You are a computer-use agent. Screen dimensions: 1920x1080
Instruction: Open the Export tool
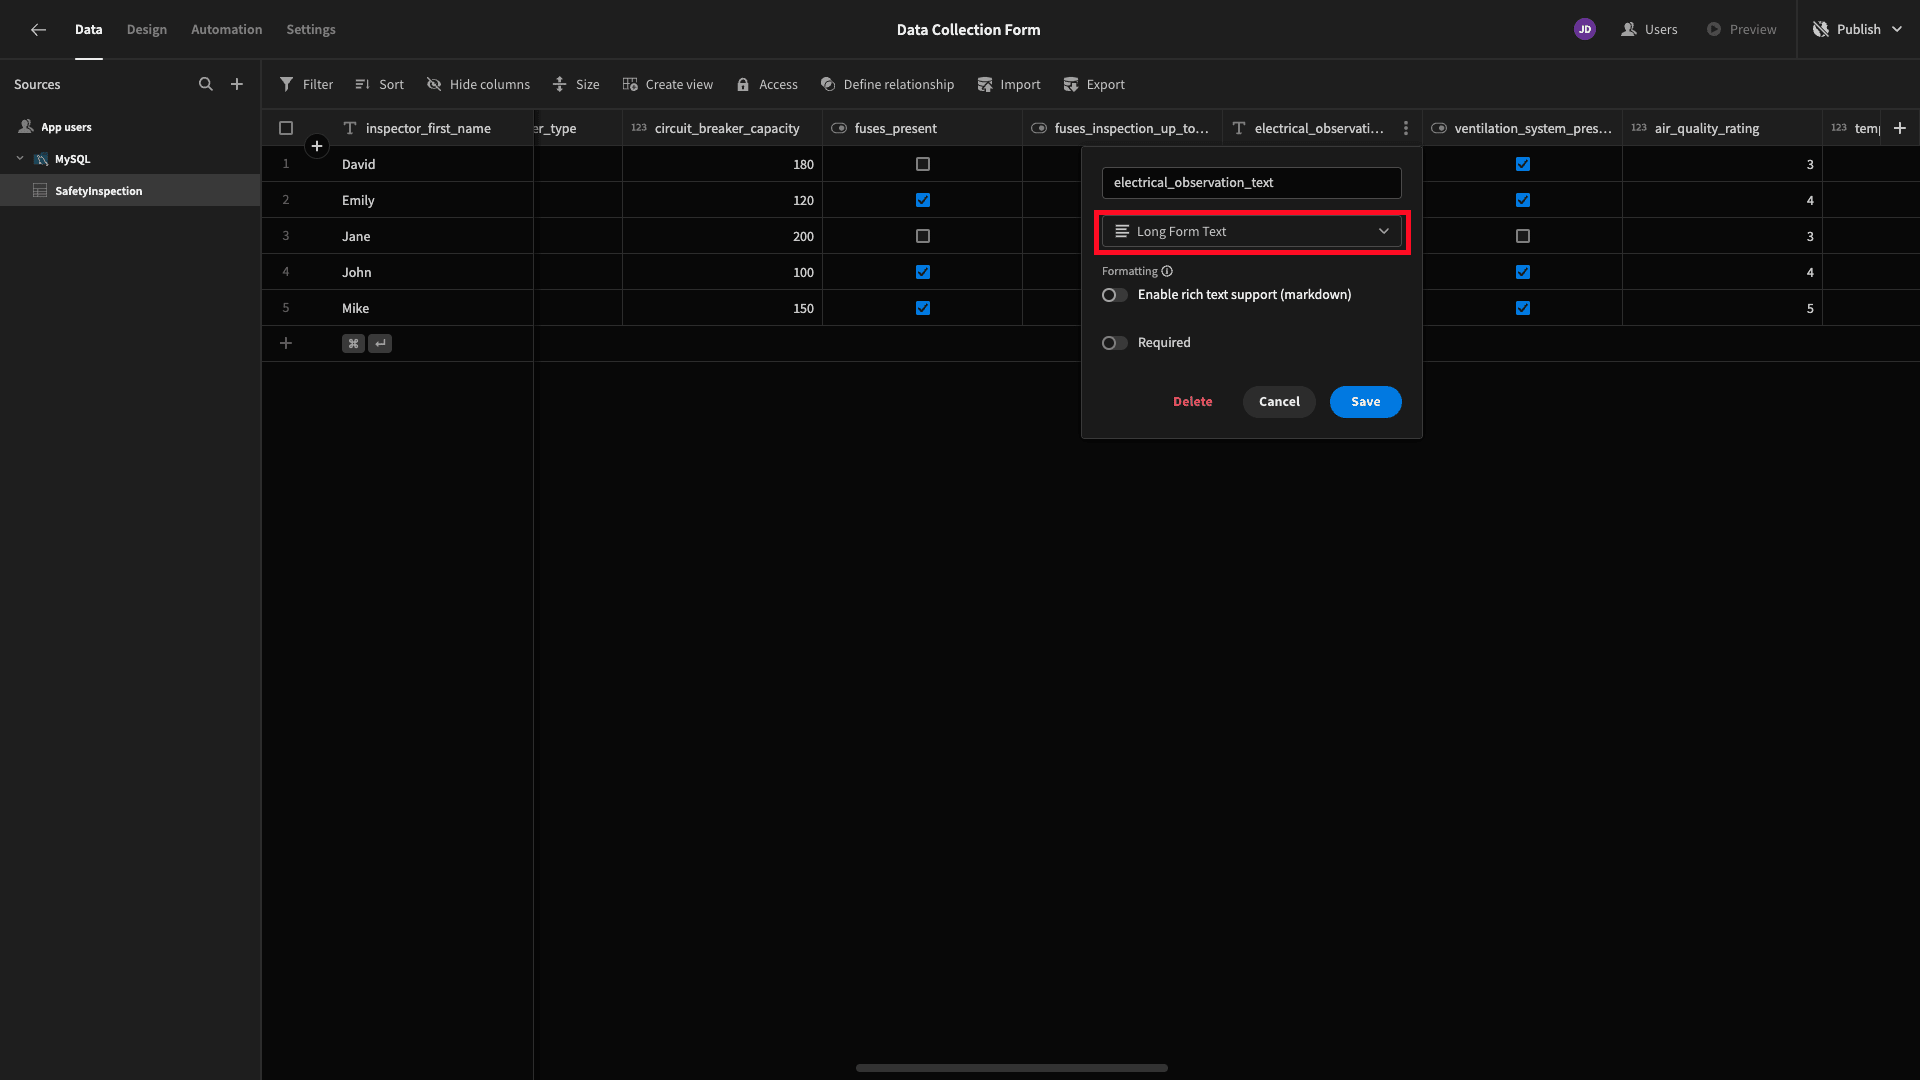coord(1094,85)
